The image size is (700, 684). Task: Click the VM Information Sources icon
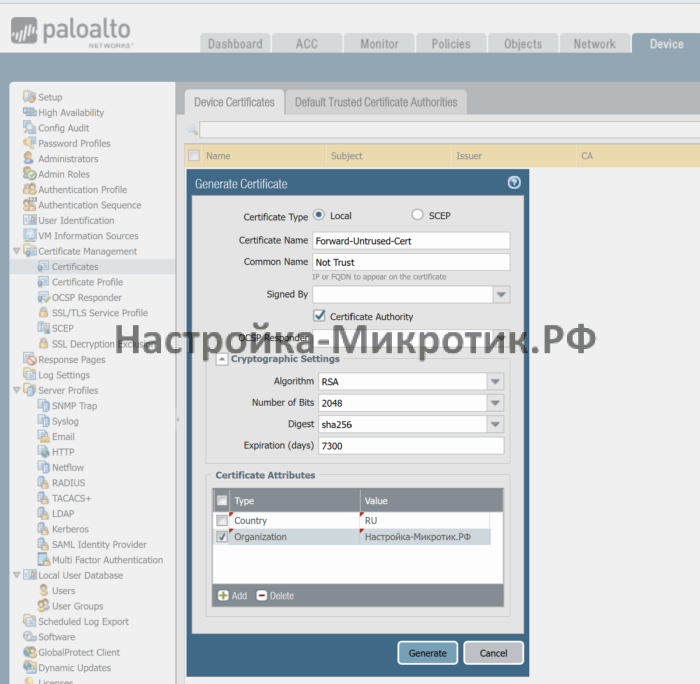coord(29,235)
